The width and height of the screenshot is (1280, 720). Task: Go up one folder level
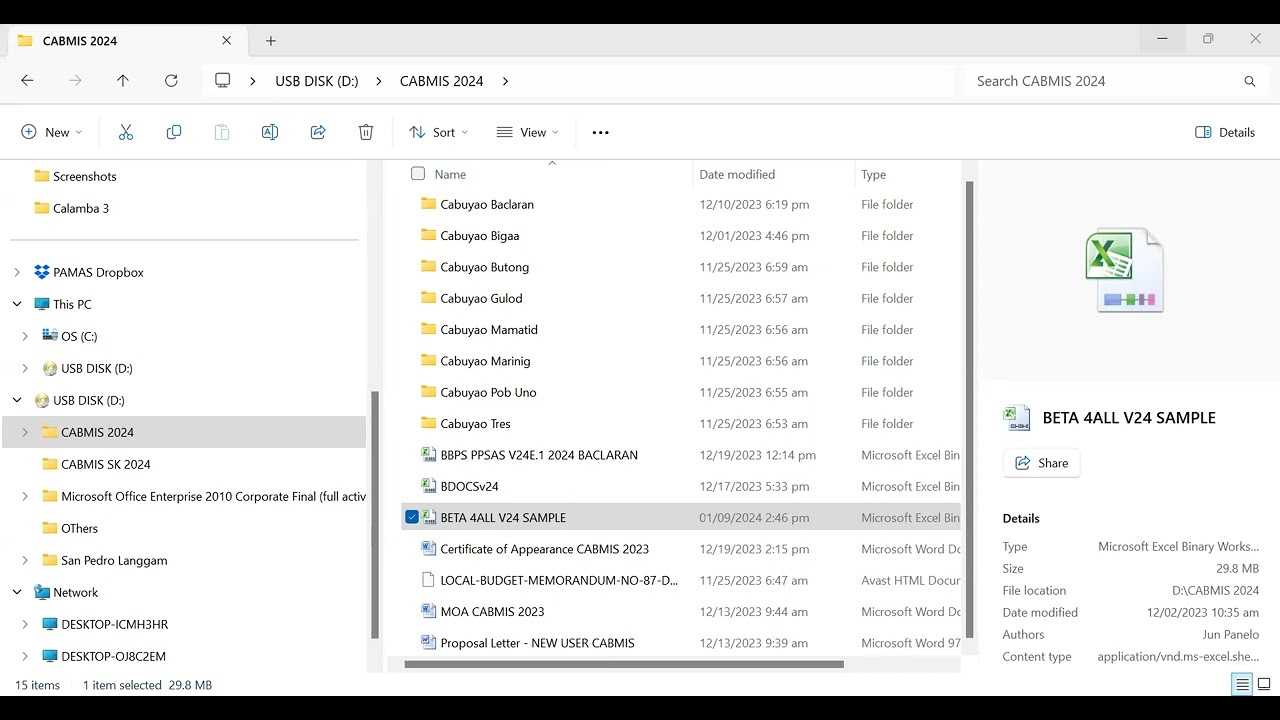[123, 81]
